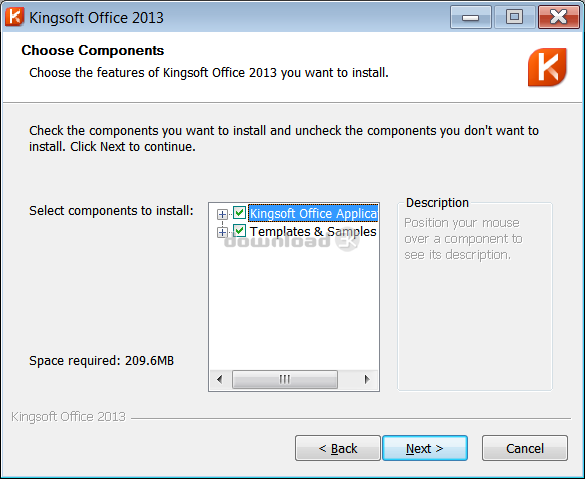
Task: Click the component list scrollbar thumb
Action: tap(285, 379)
